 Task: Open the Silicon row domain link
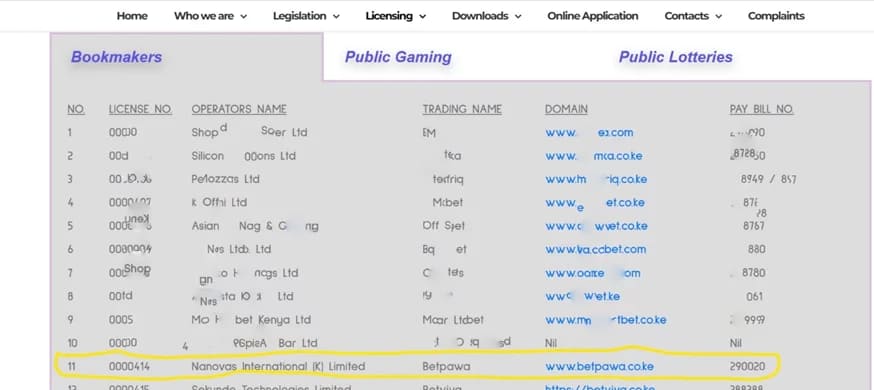(x=594, y=156)
